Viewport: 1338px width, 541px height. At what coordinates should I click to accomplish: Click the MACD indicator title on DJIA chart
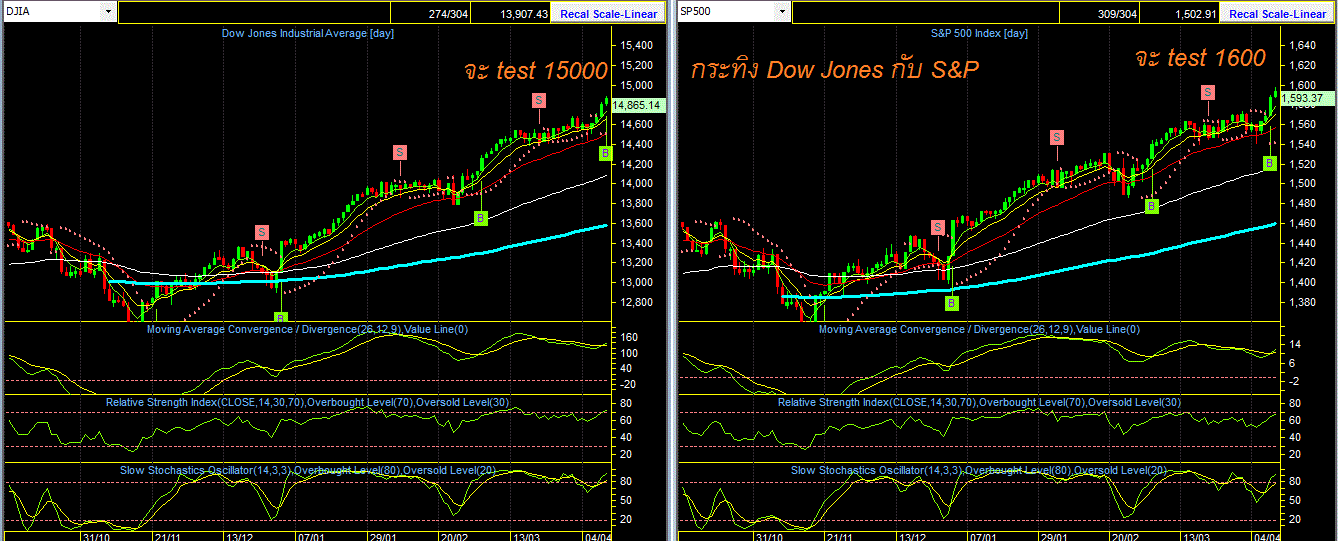(307, 329)
